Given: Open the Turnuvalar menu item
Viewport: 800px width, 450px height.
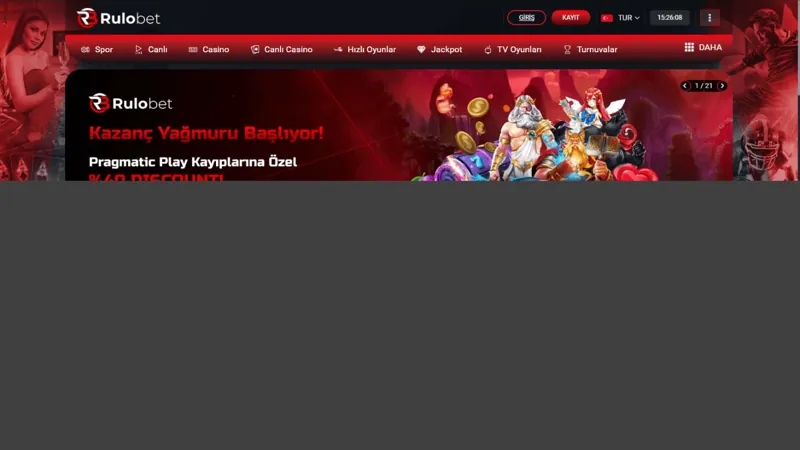Looking at the screenshot, I should tap(590, 49).
